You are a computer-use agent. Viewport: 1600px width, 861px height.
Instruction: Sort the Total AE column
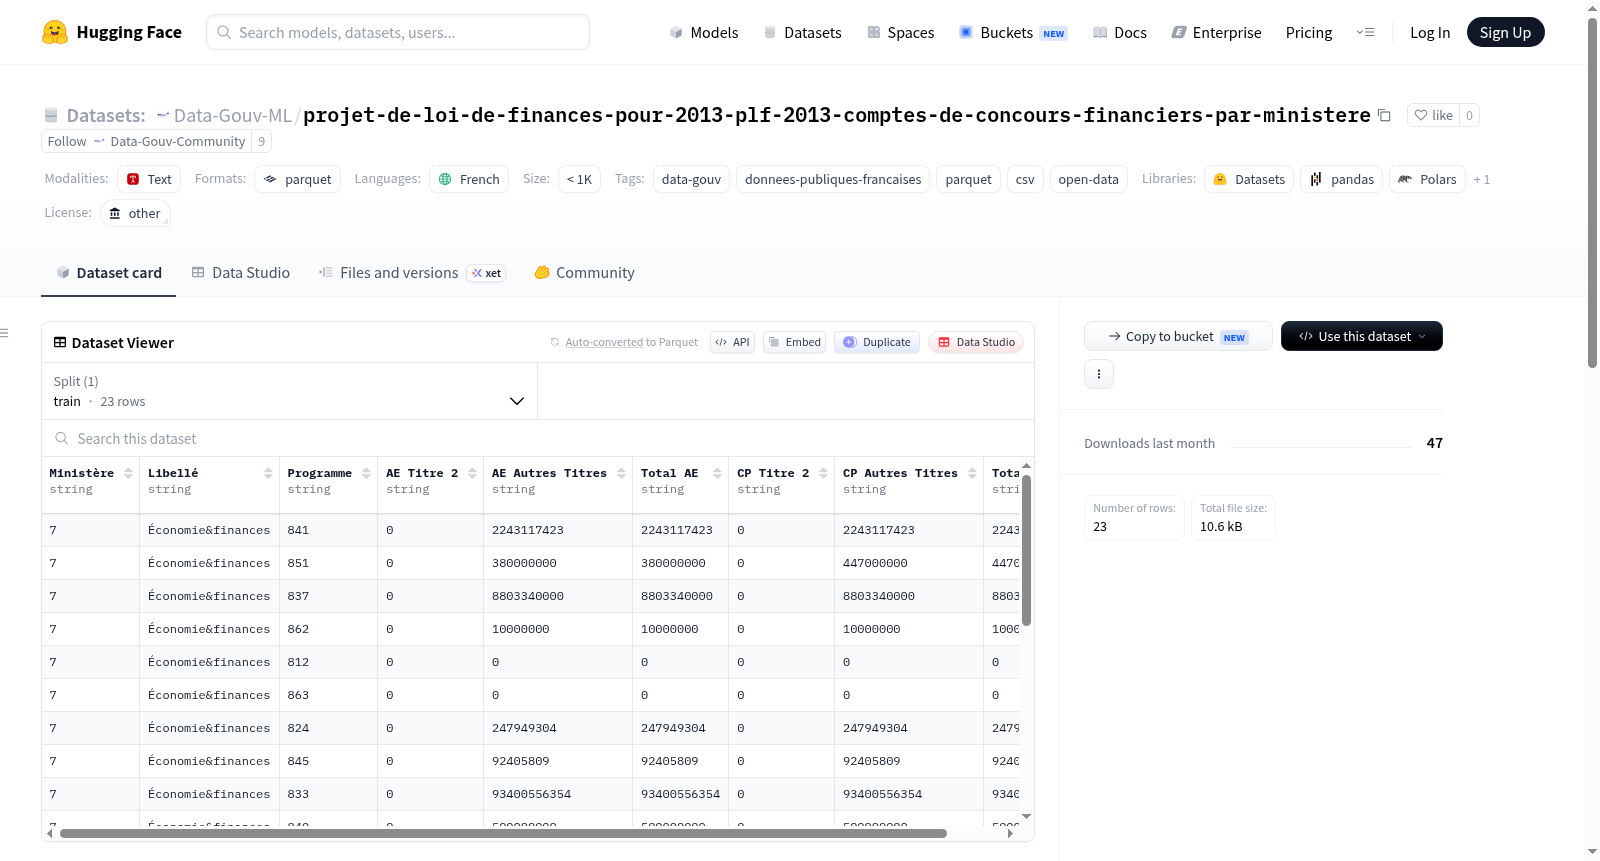click(717, 473)
